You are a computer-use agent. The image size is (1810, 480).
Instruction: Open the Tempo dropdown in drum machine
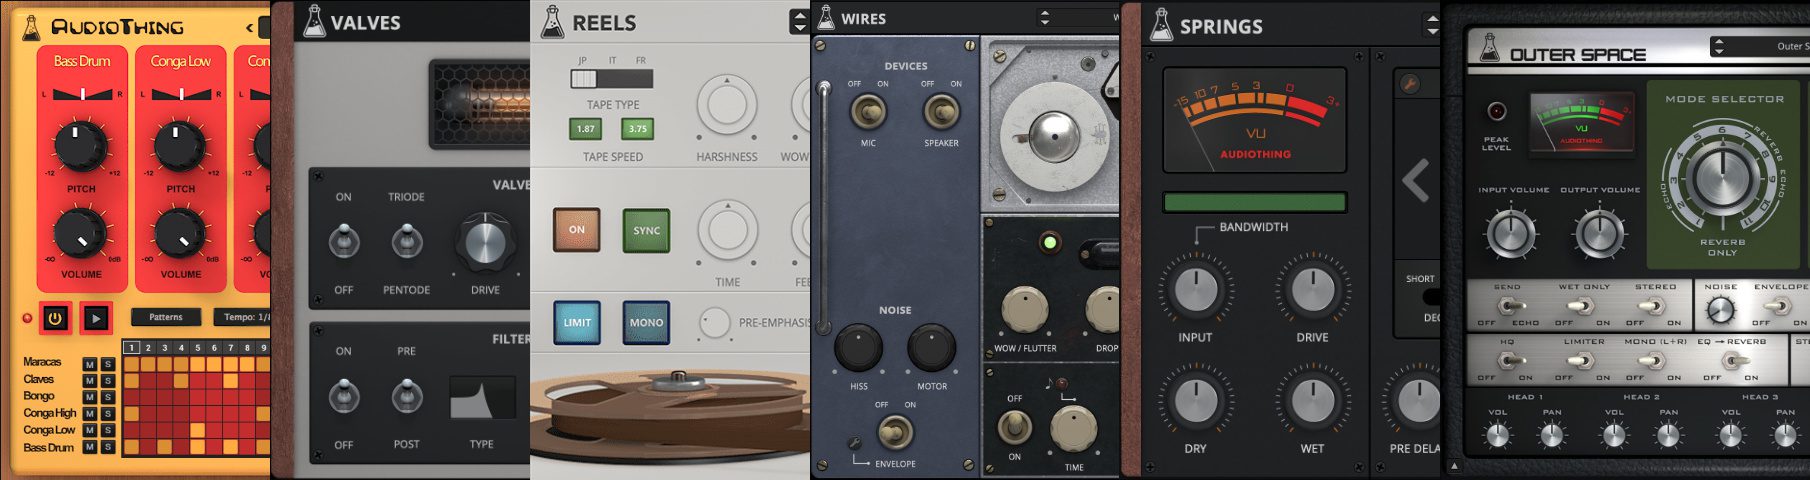(x=241, y=317)
